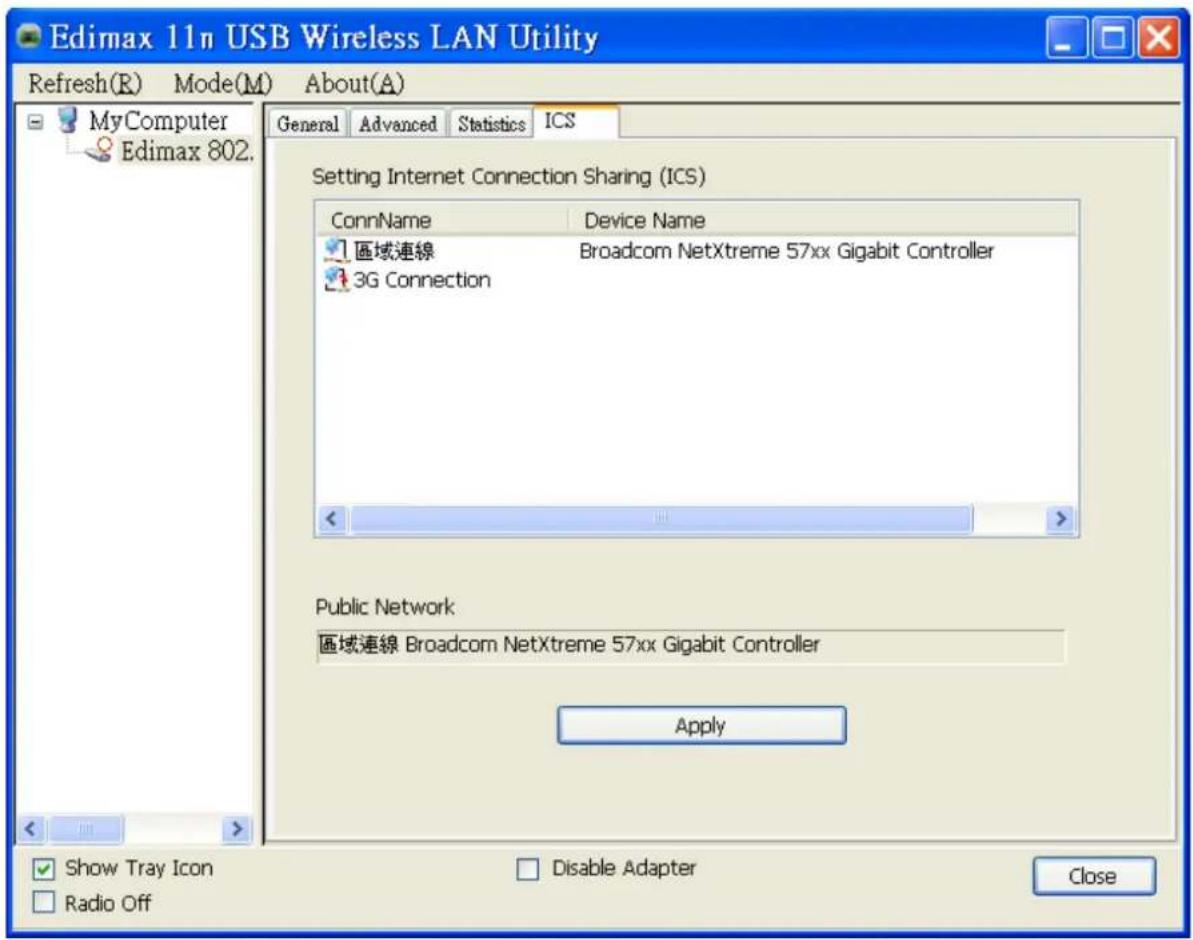The image size is (1193, 940).
Task: Open the Refresh(R) menu
Action: tap(85, 83)
